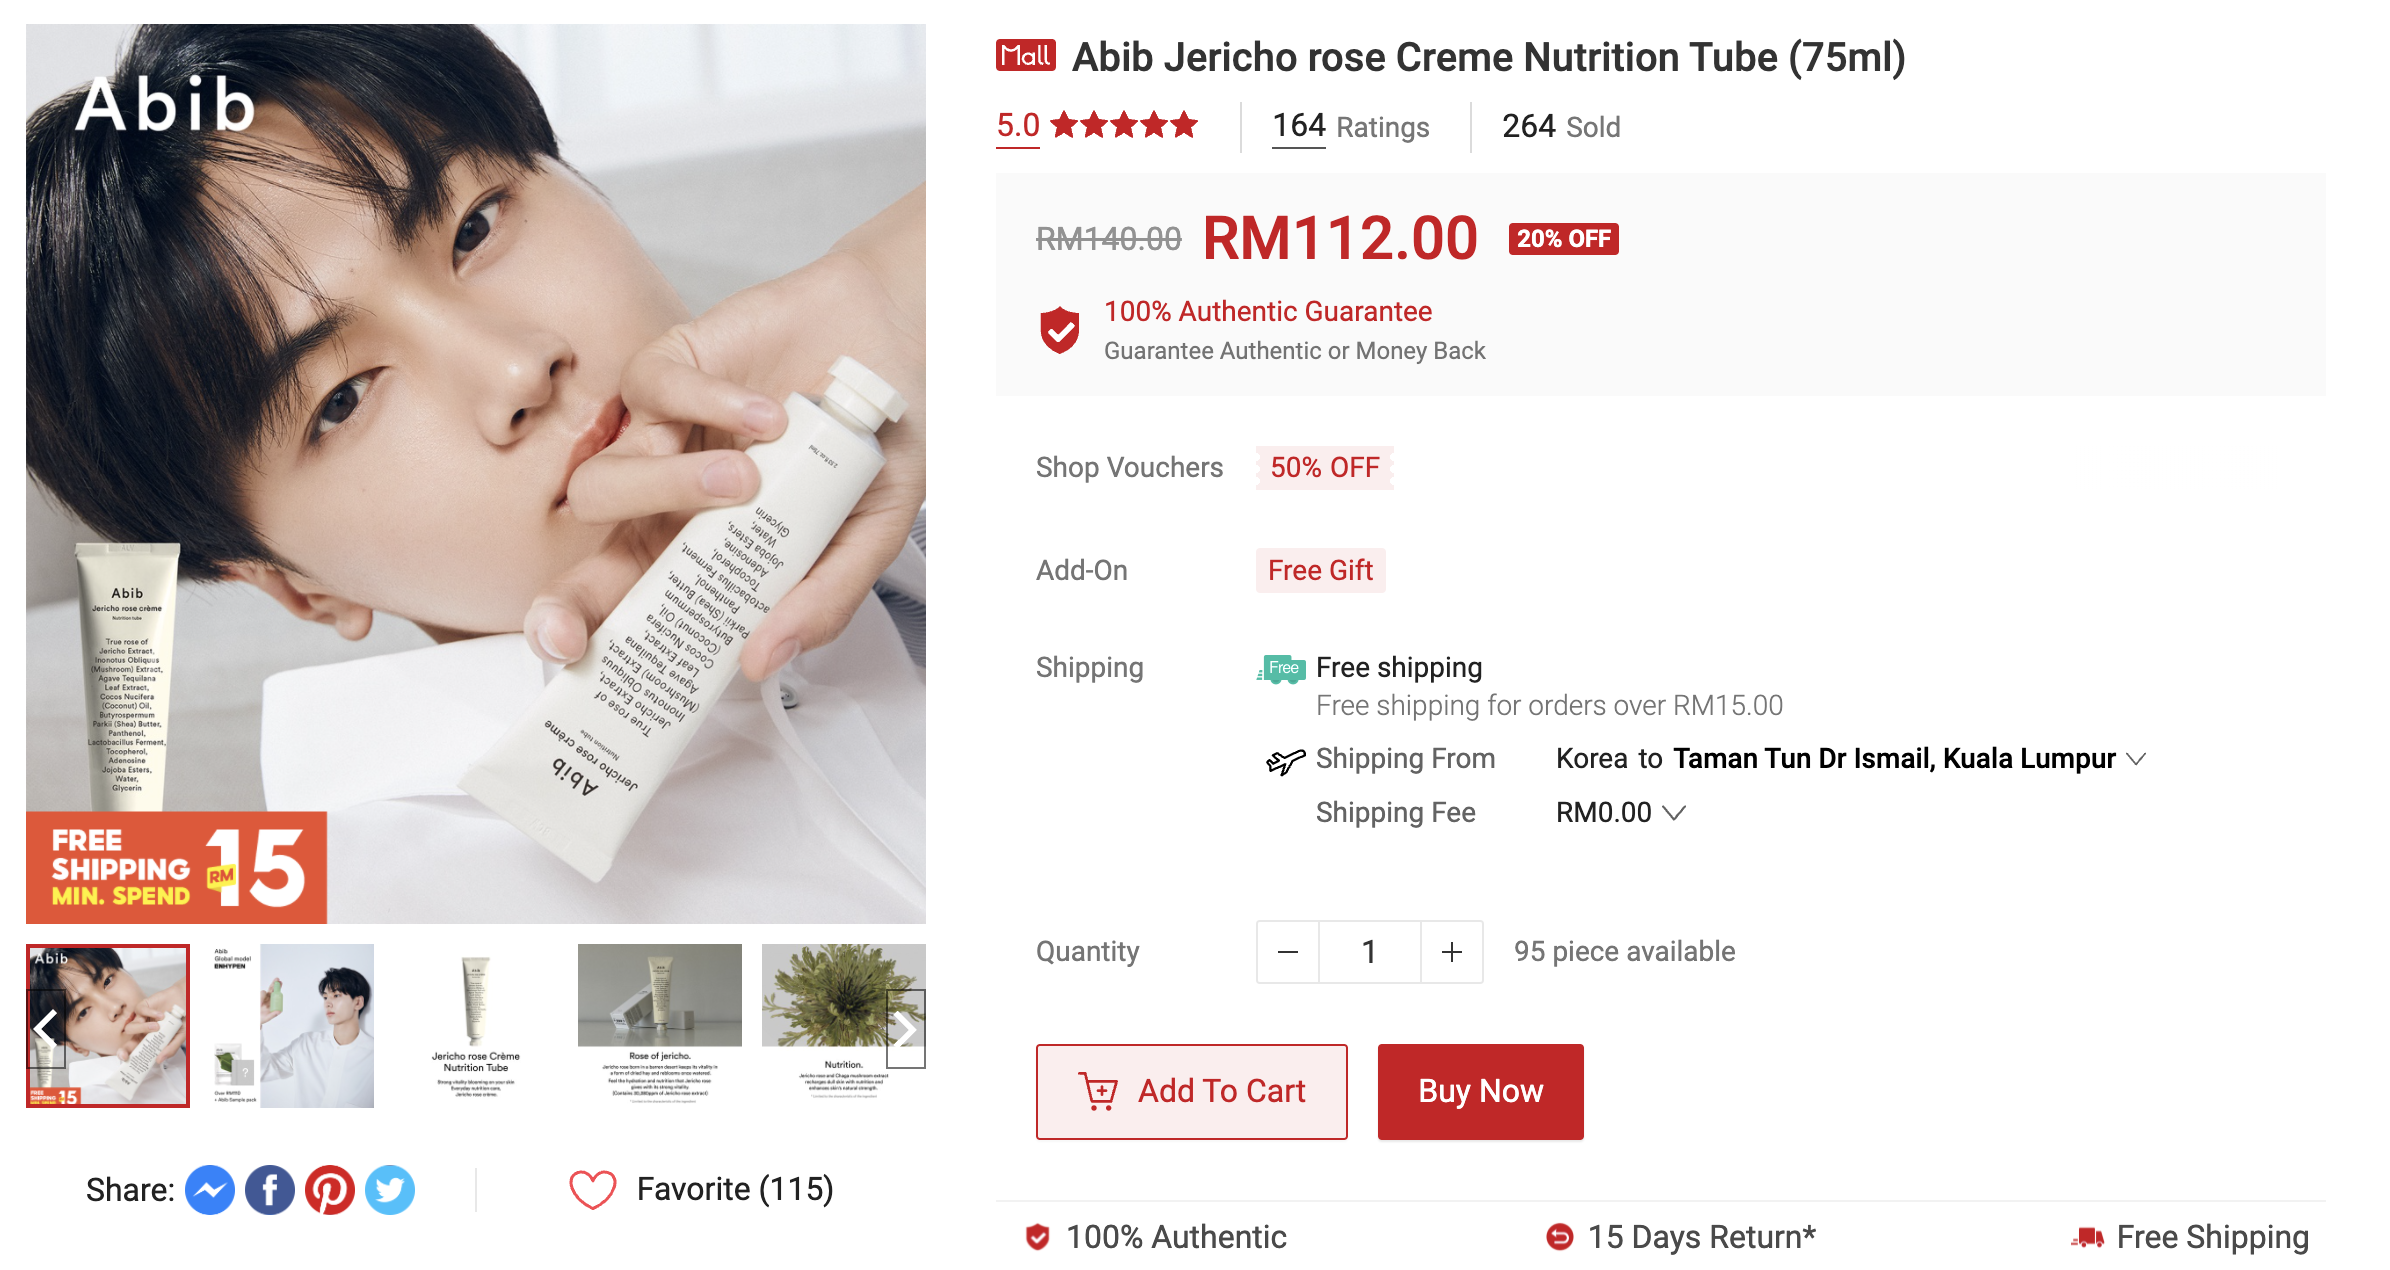Viewport: 2390px width, 1270px height.
Task: Open the 50% OFF shop voucher
Action: (x=1325, y=468)
